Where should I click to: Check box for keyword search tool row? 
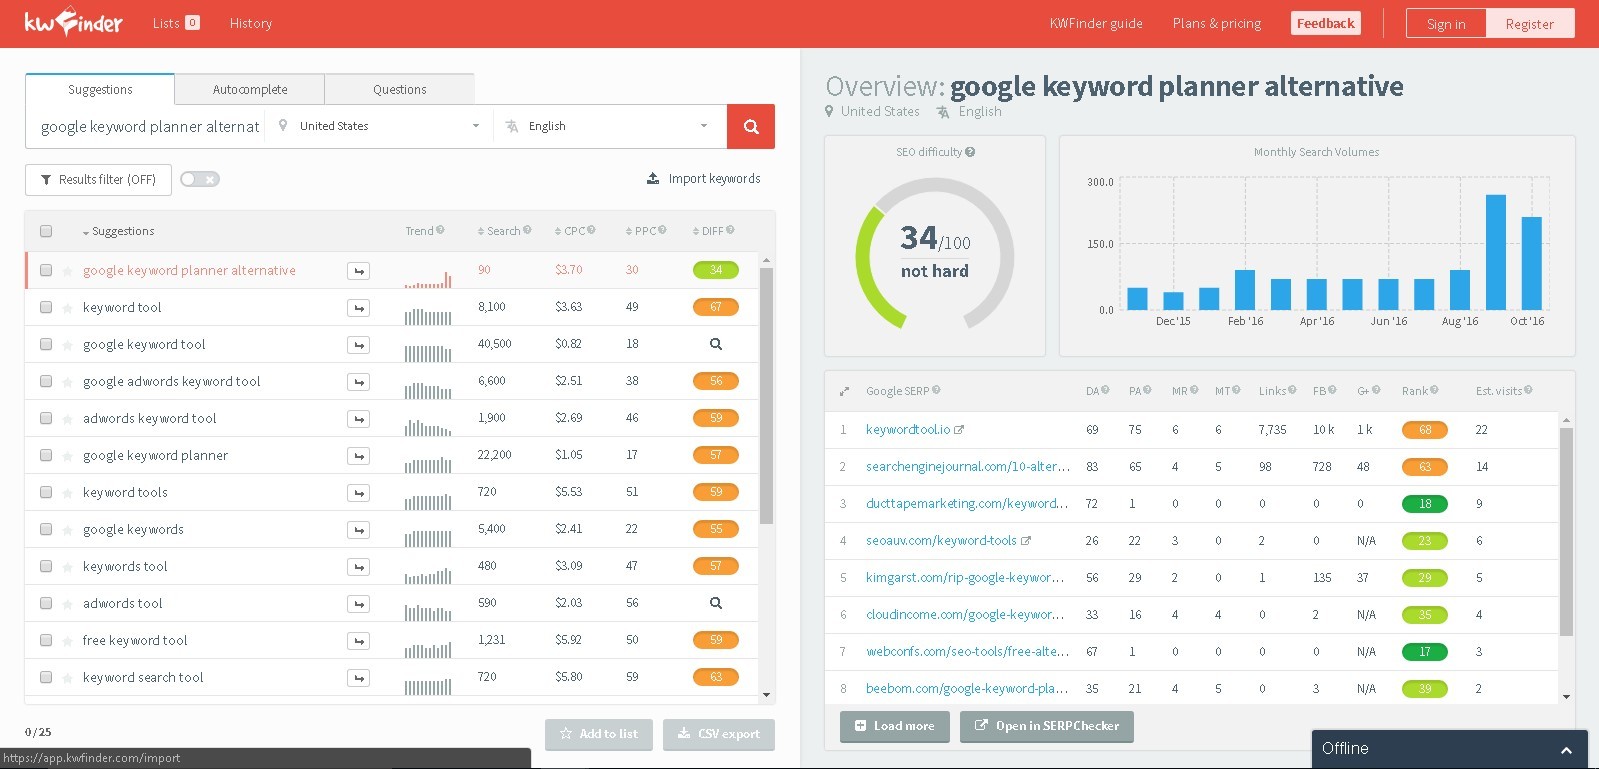pyautogui.click(x=46, y=677)
